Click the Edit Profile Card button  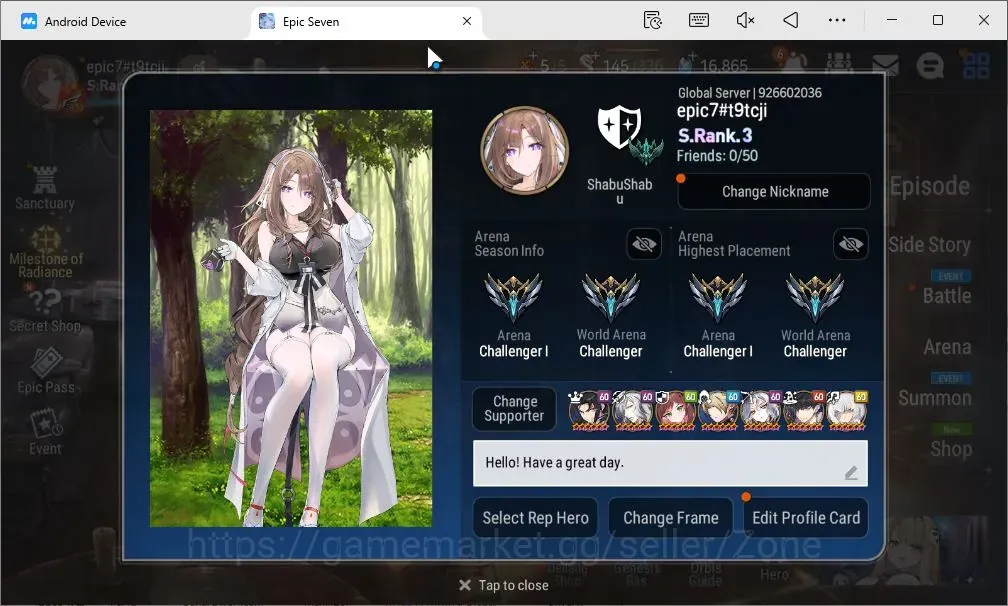806,518
